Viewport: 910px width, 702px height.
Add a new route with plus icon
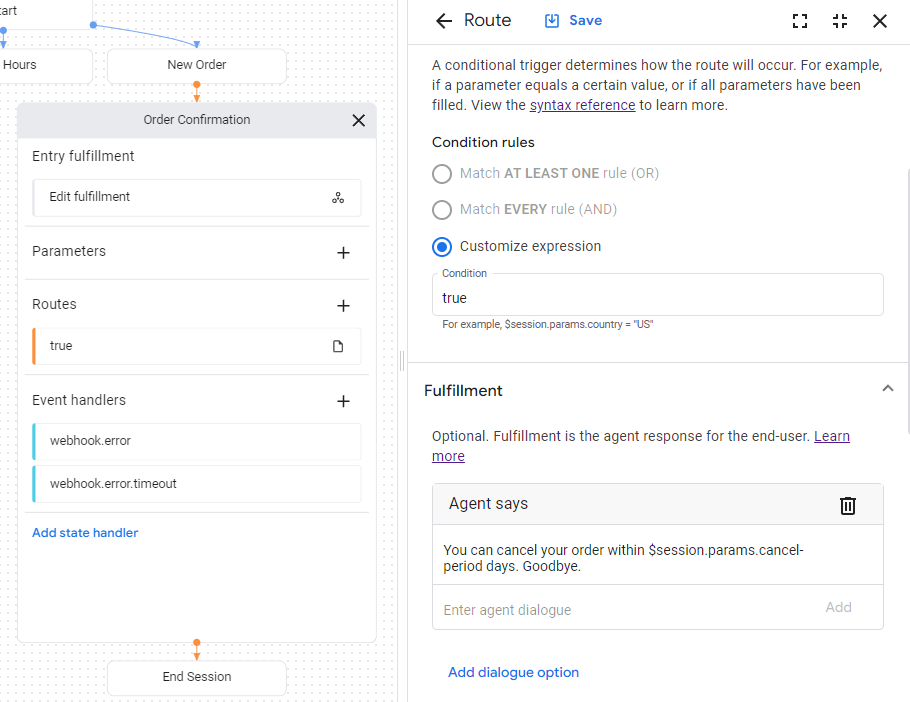343,306
